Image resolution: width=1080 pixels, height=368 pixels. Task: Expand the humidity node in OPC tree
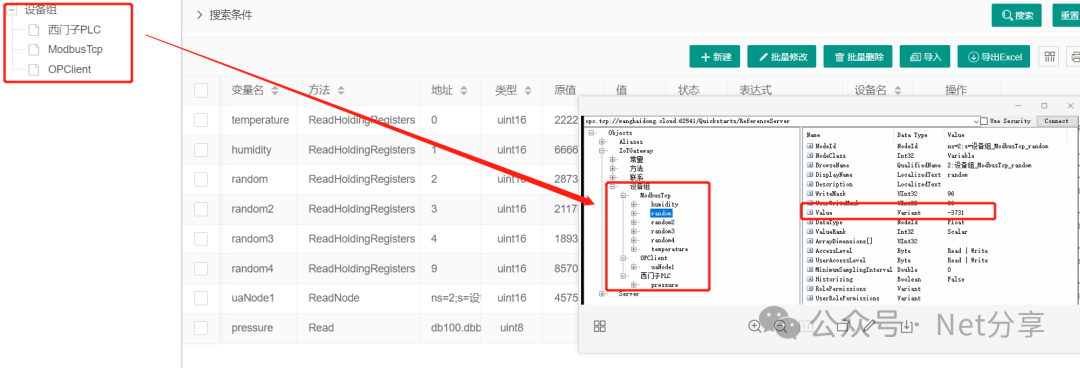[634, 205]
